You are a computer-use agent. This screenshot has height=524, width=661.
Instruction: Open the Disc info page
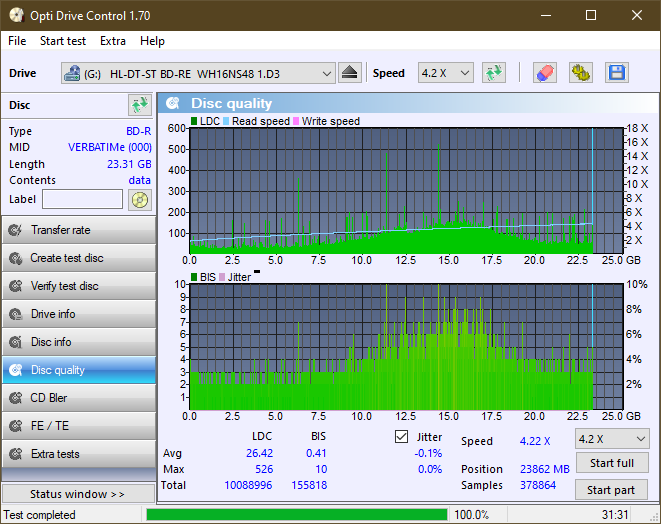(x=79, y=342)
